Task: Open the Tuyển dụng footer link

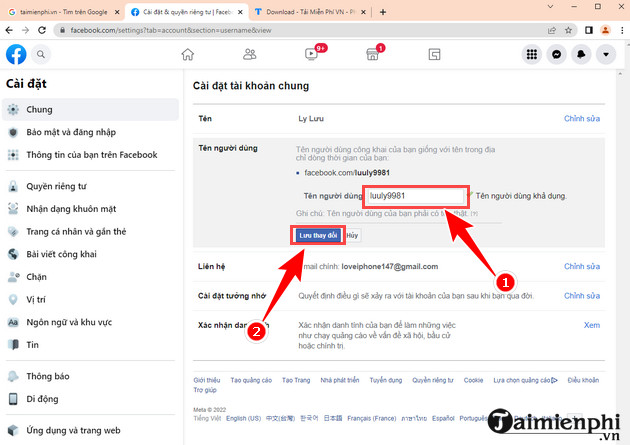Action: pos(386,380)
